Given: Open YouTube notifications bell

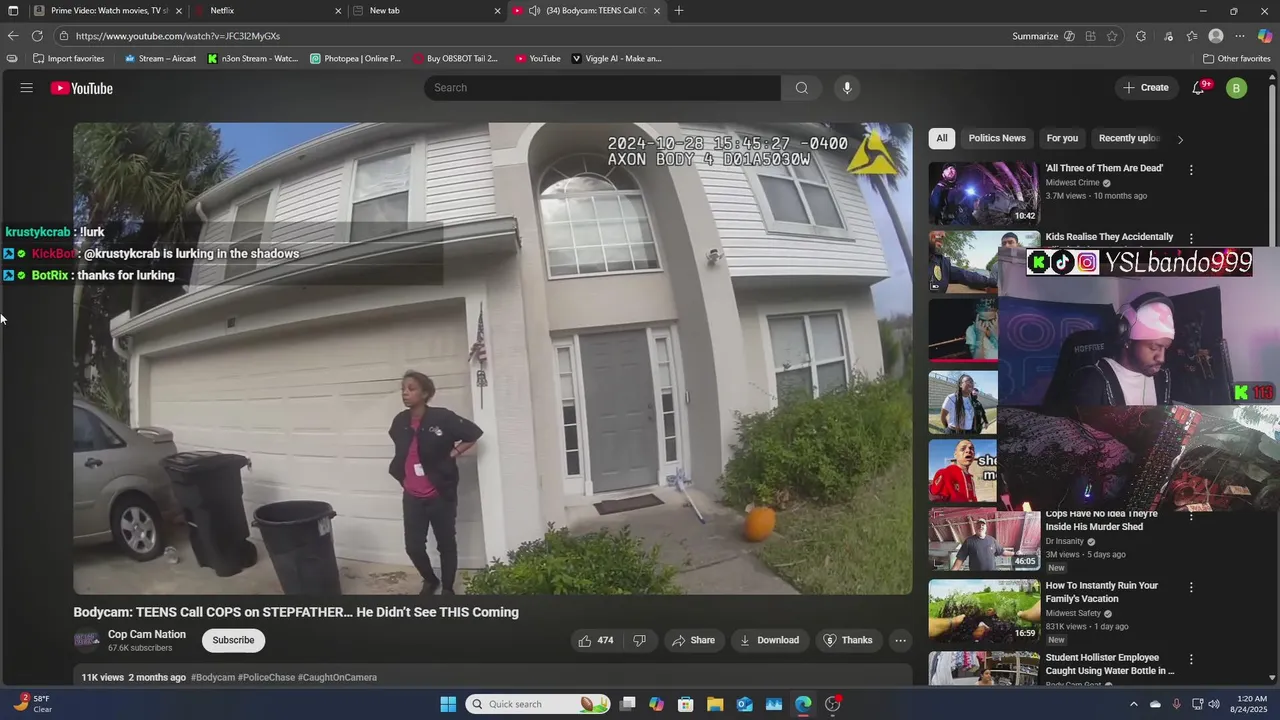Looking at the screenshot, I should tap(1198, 88).
